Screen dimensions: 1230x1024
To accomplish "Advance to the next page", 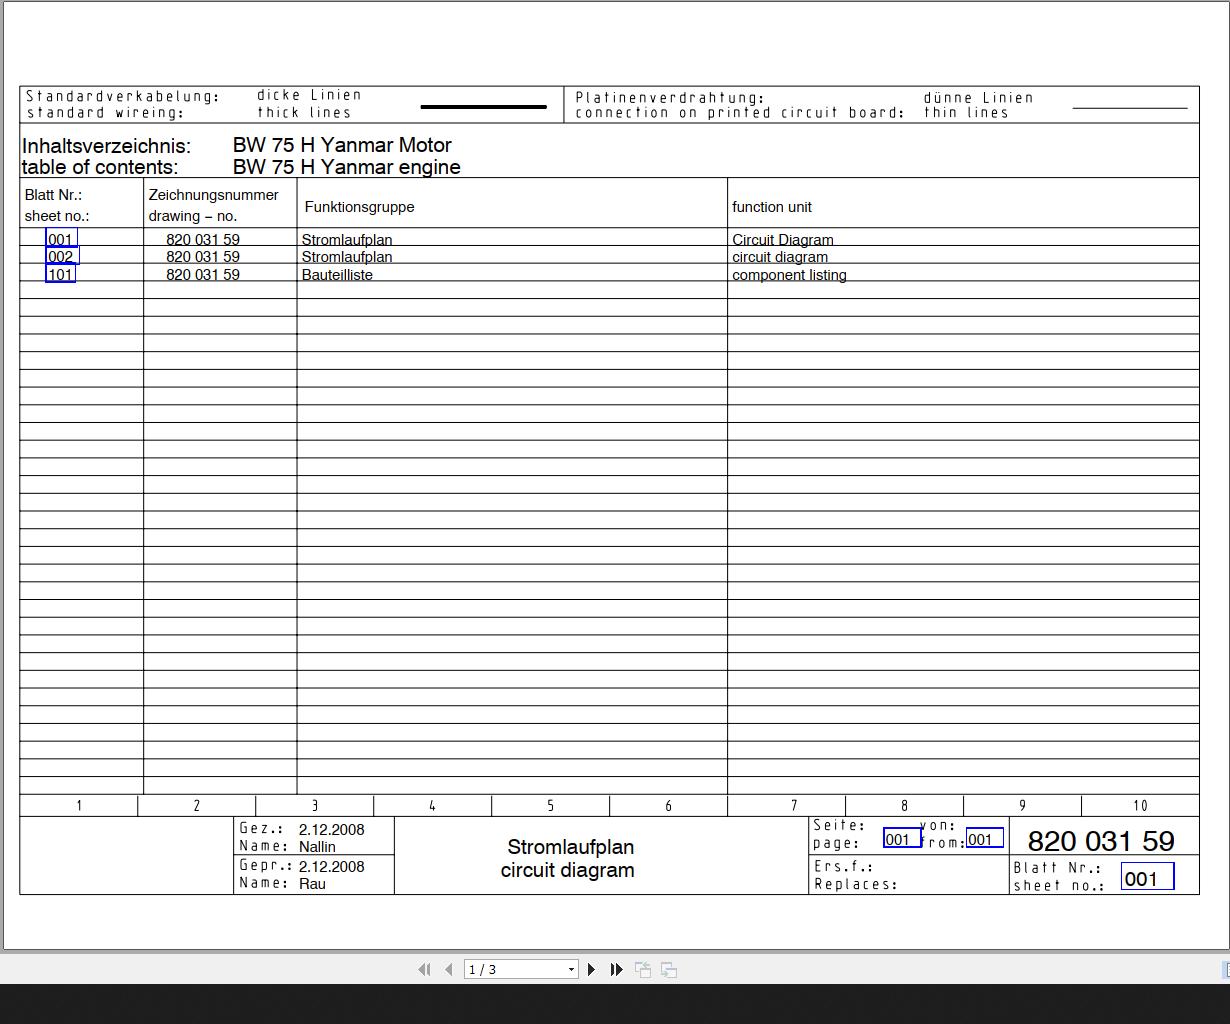I will pyautogui.click(x=592, y=969).
